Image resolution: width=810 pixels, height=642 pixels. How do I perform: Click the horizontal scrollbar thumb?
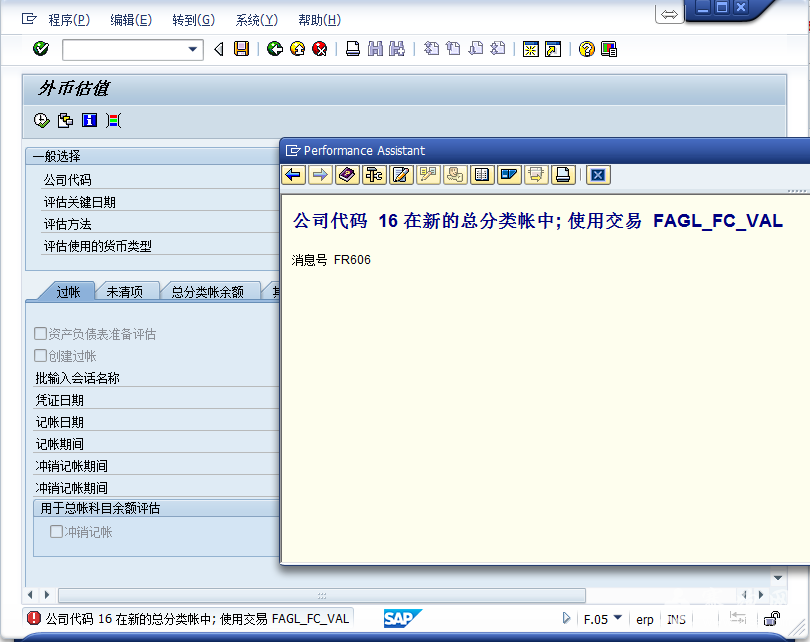coord(322,596)
